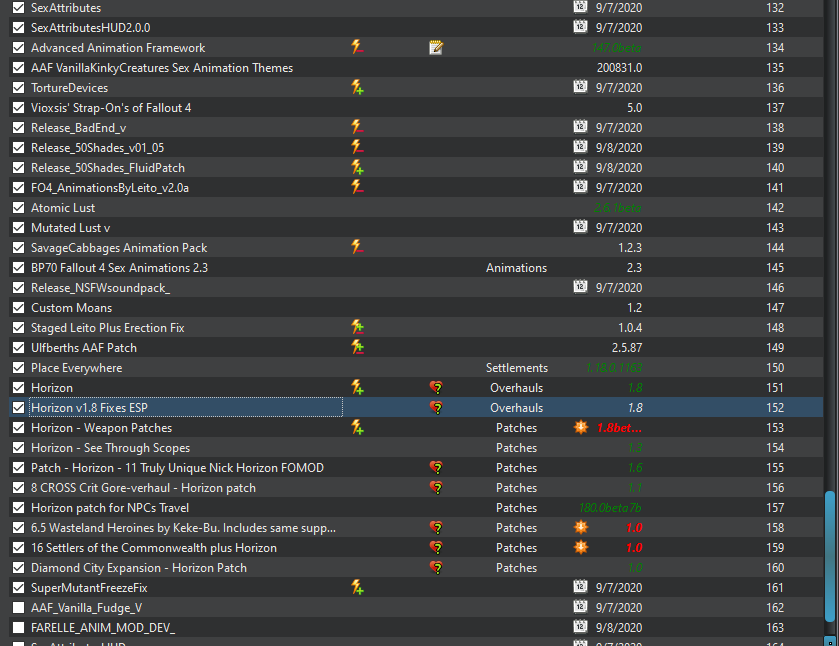Enable the FARELLE_ANIM_MOD_DEV_ mod

coord(18,627)
